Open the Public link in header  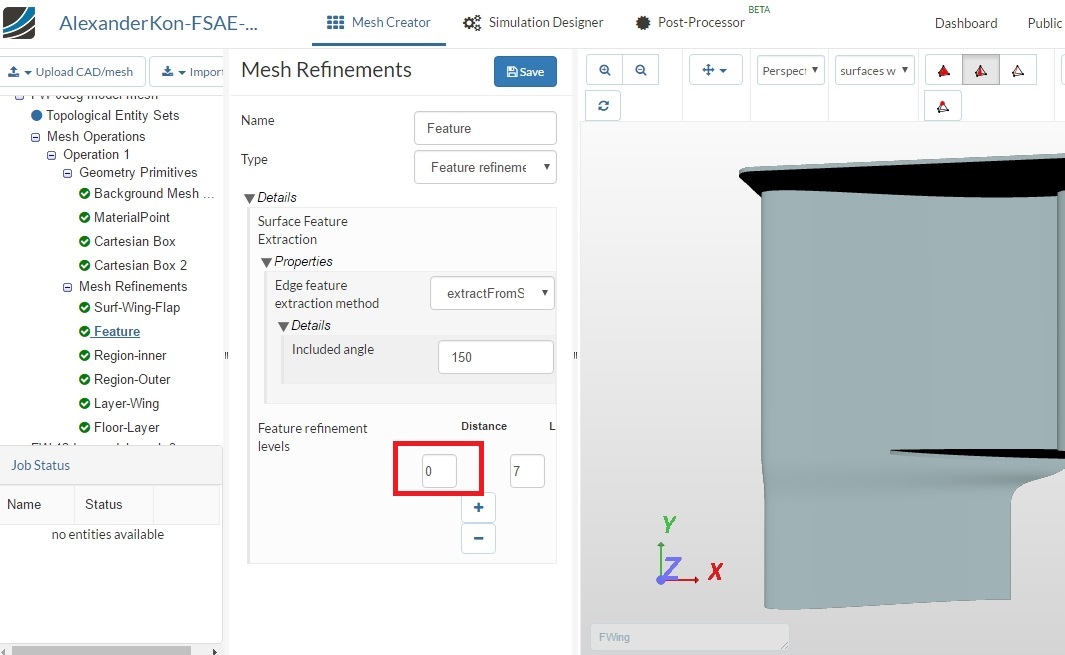(x=1045, y=23)
